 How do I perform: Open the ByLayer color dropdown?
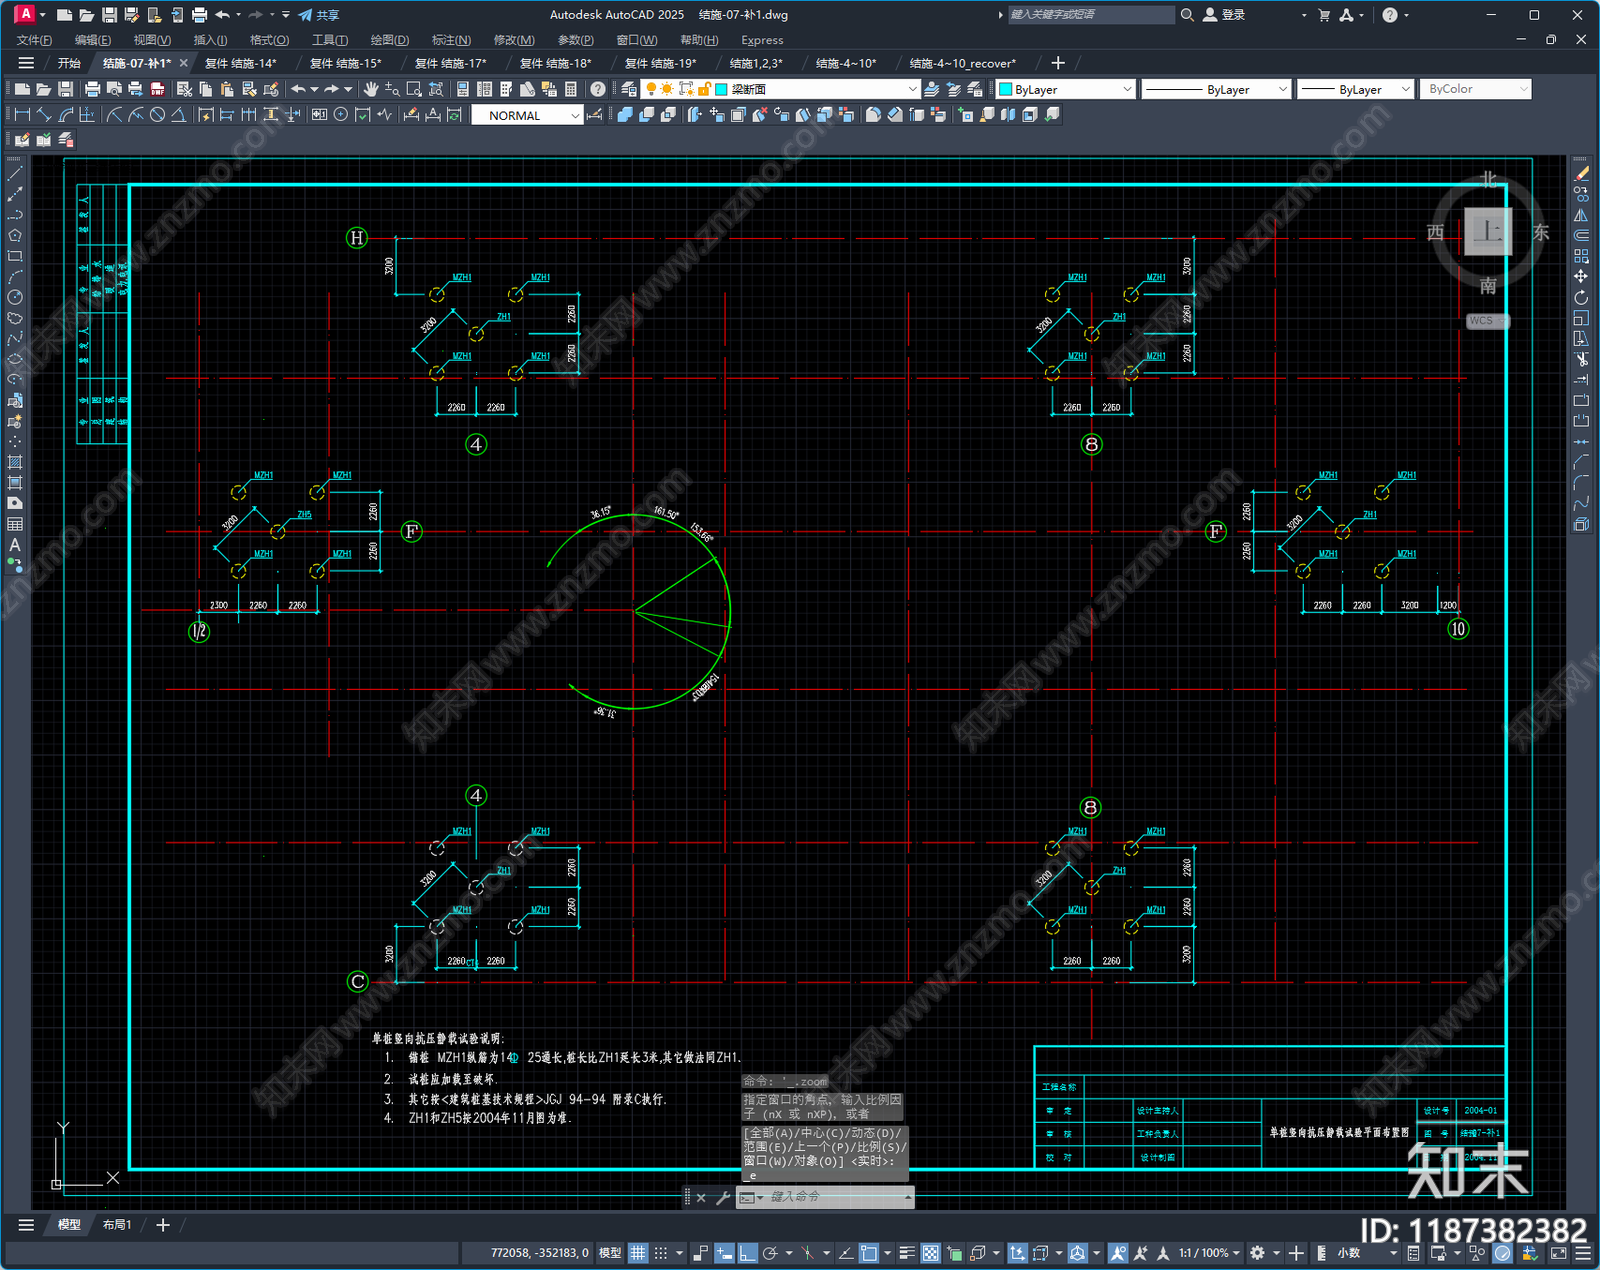1066,89
